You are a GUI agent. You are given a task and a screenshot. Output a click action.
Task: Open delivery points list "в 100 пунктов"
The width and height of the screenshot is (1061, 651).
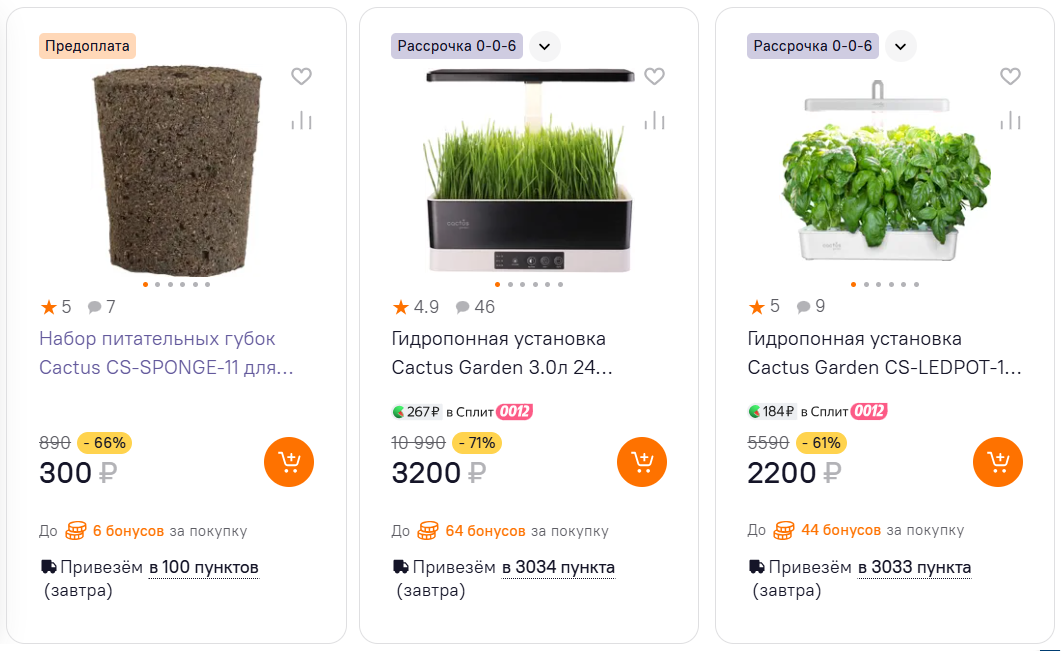(204, 568)
